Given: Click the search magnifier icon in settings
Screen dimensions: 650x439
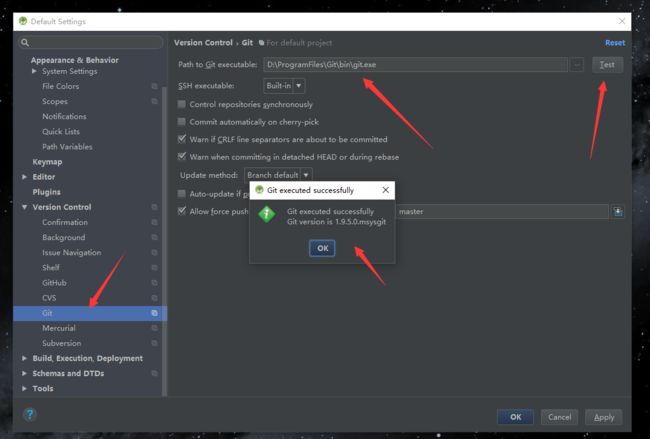Looking at the screenshot, I should [x=25, y=42].
